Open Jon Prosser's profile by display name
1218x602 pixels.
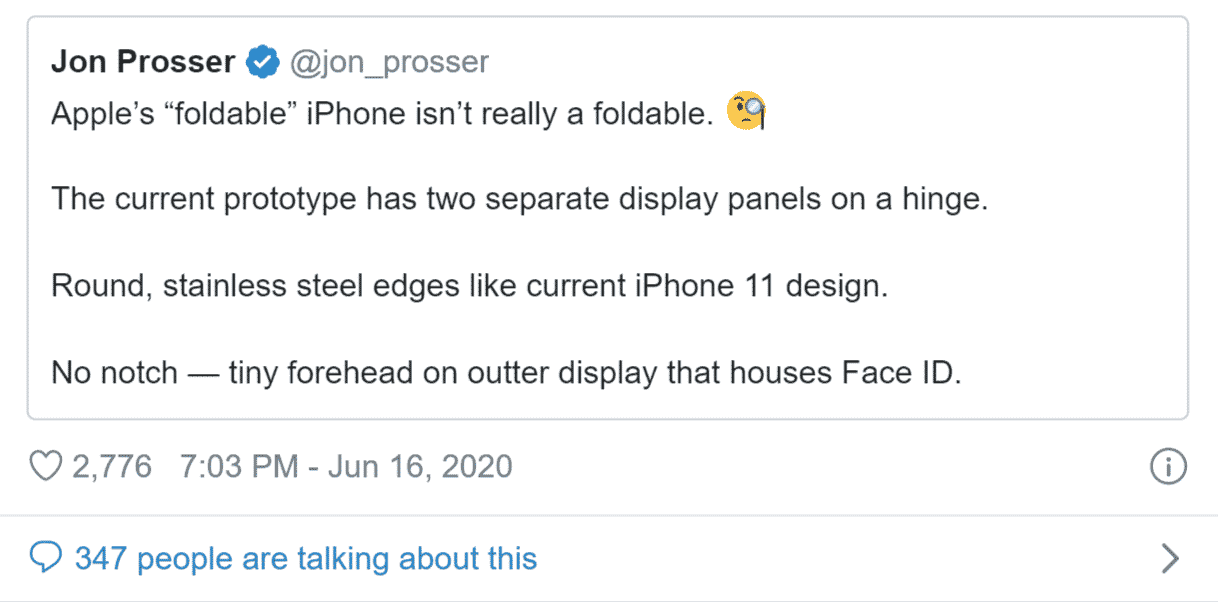143,62
